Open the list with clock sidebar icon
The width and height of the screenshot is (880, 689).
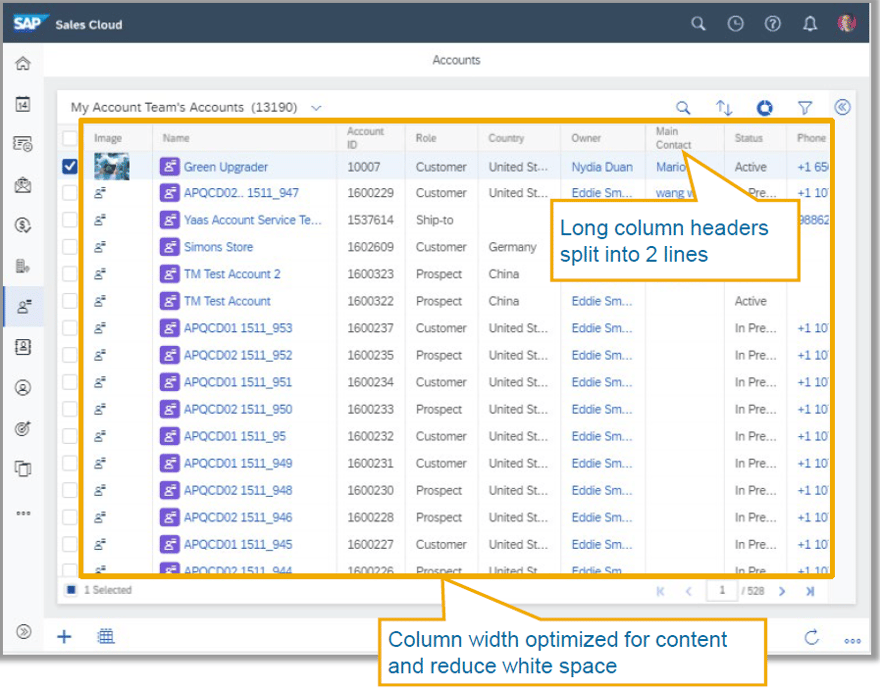click(x=23, y=144)
